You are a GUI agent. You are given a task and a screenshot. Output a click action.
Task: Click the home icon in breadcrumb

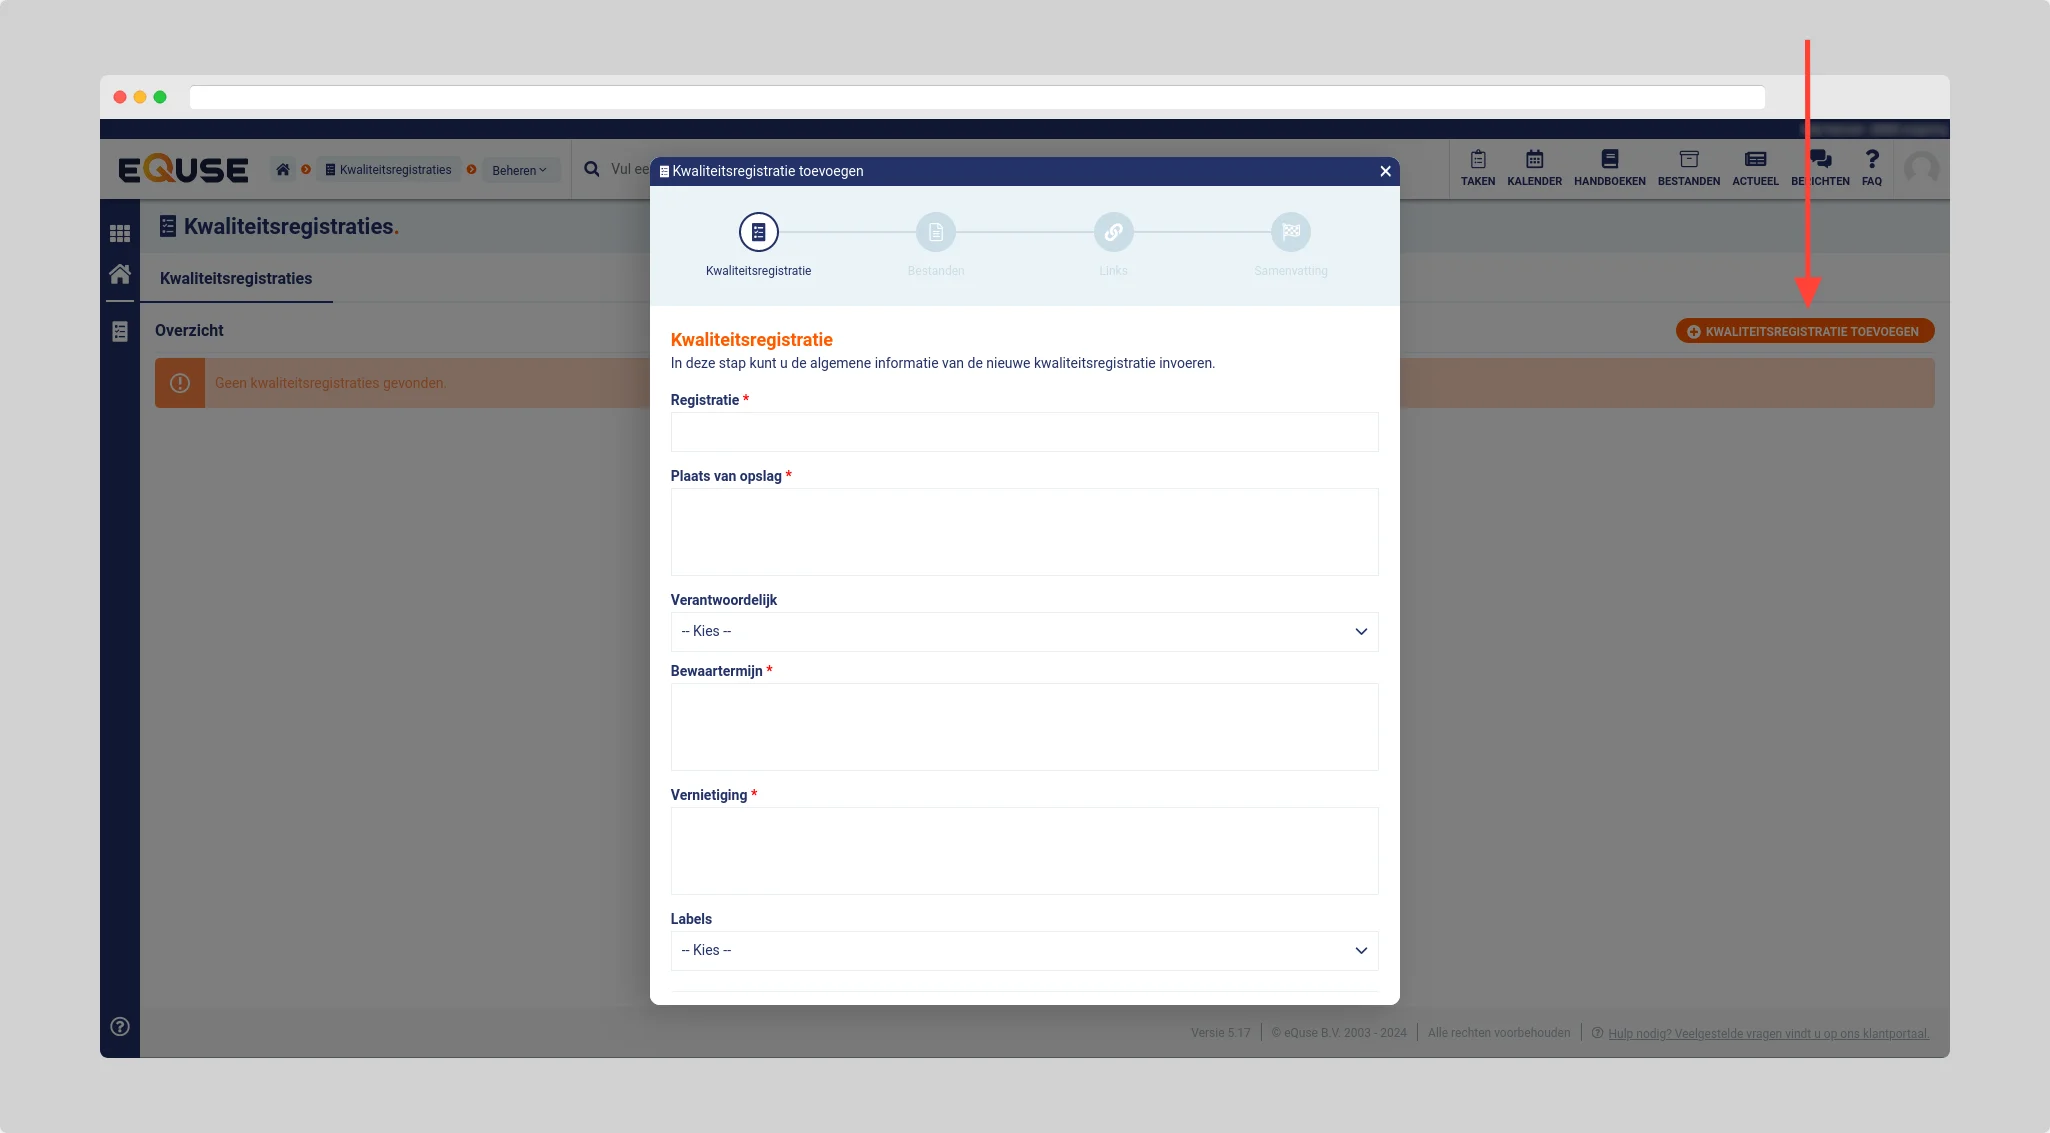coord(283,170)
